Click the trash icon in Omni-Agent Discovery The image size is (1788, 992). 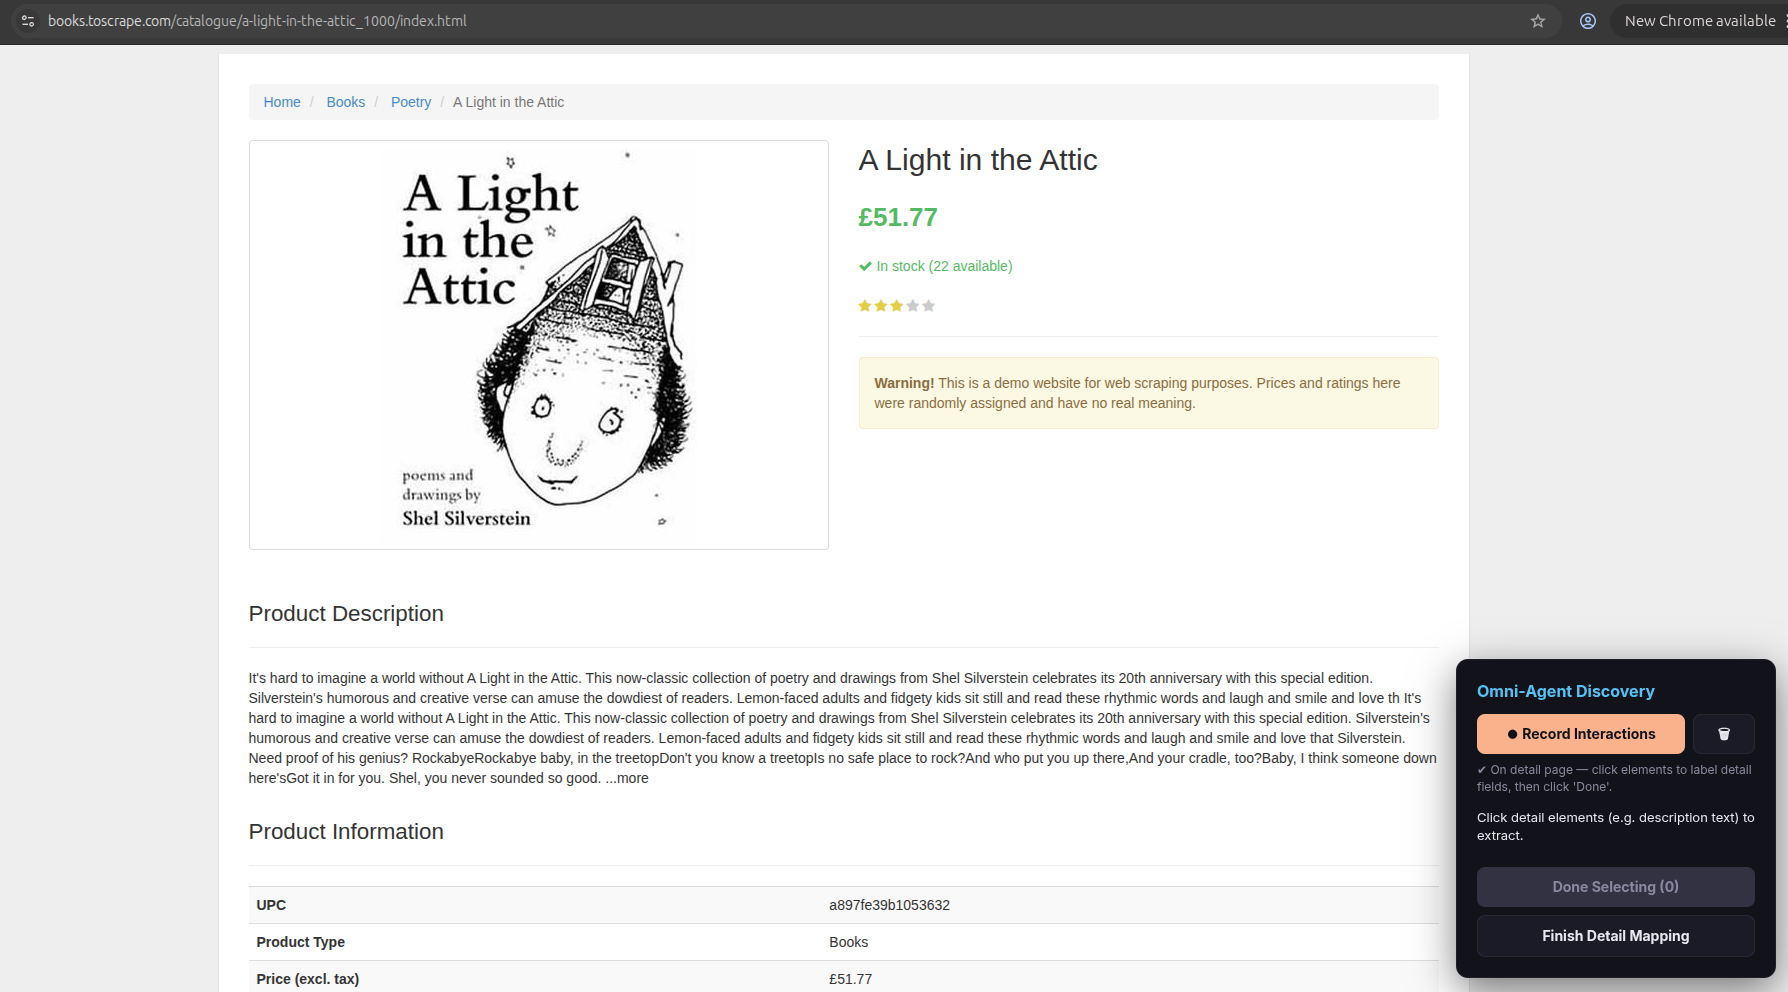pos(1724,734)
